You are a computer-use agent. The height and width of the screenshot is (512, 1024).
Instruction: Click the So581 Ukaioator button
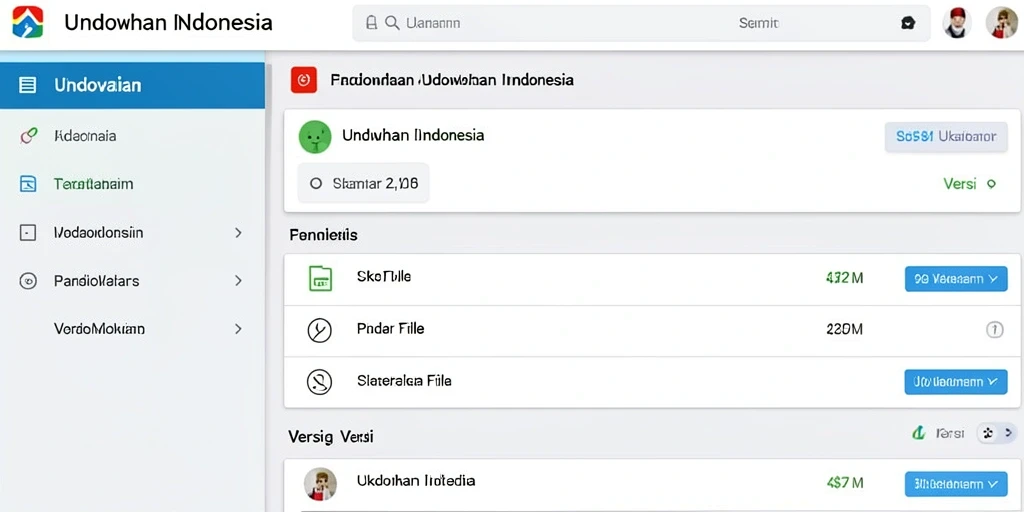click(946, 136)
